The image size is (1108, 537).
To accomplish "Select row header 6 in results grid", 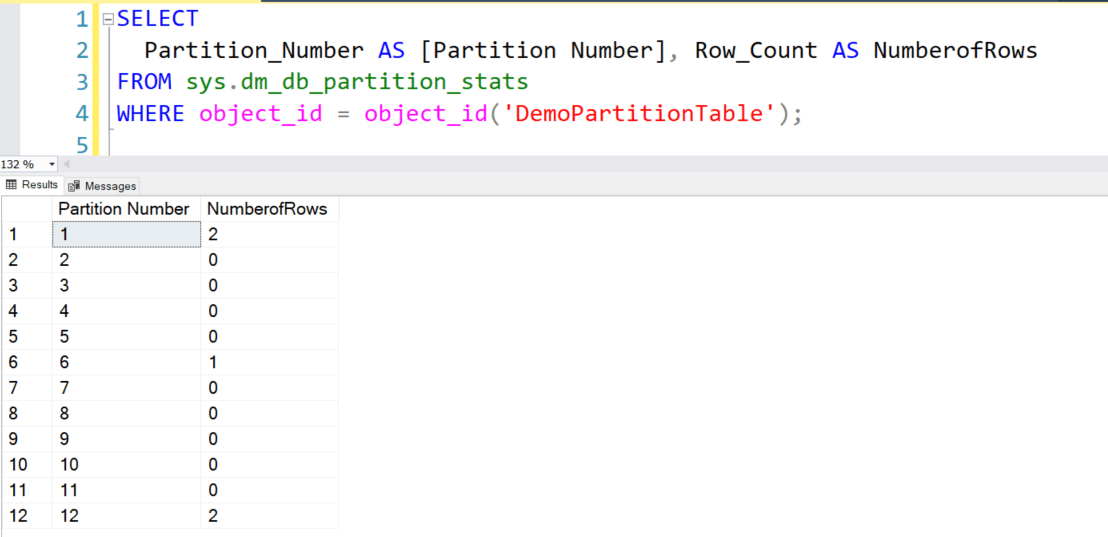I will pos(26,362).
